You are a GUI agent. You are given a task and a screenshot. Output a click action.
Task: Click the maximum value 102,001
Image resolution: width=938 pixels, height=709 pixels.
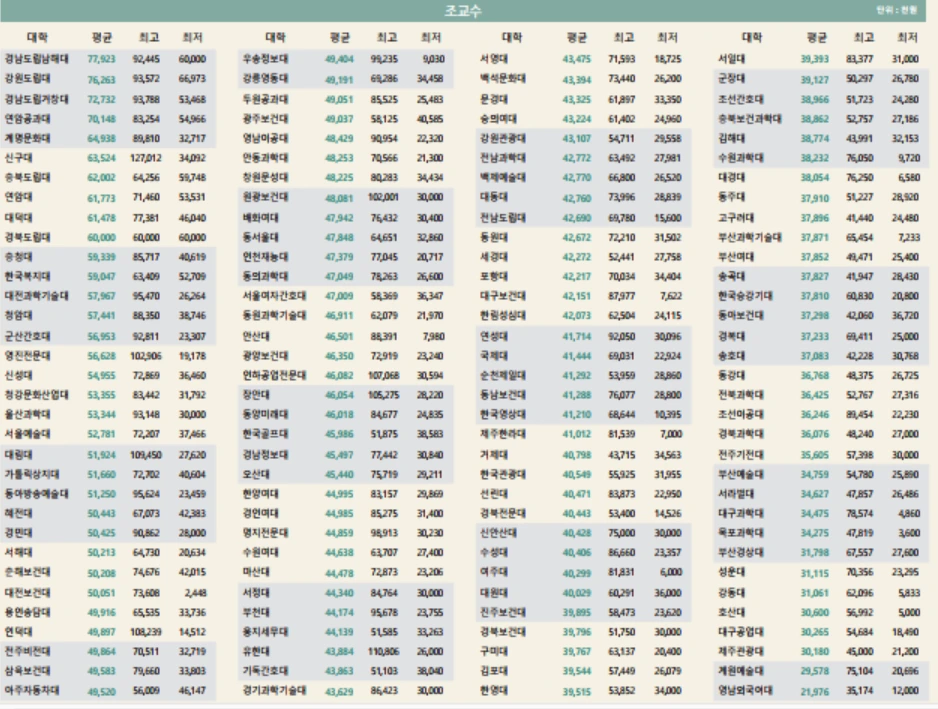pos(383,197)
